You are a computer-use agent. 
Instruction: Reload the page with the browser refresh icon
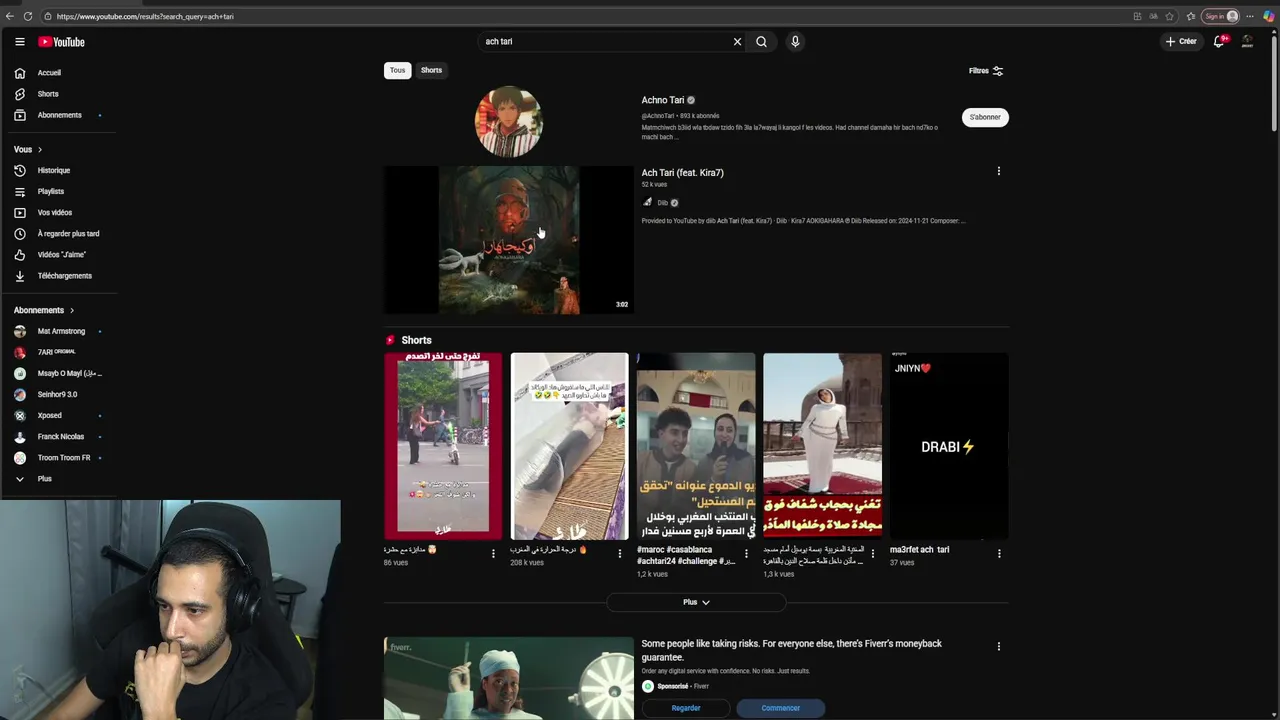(x=28, y=16)
